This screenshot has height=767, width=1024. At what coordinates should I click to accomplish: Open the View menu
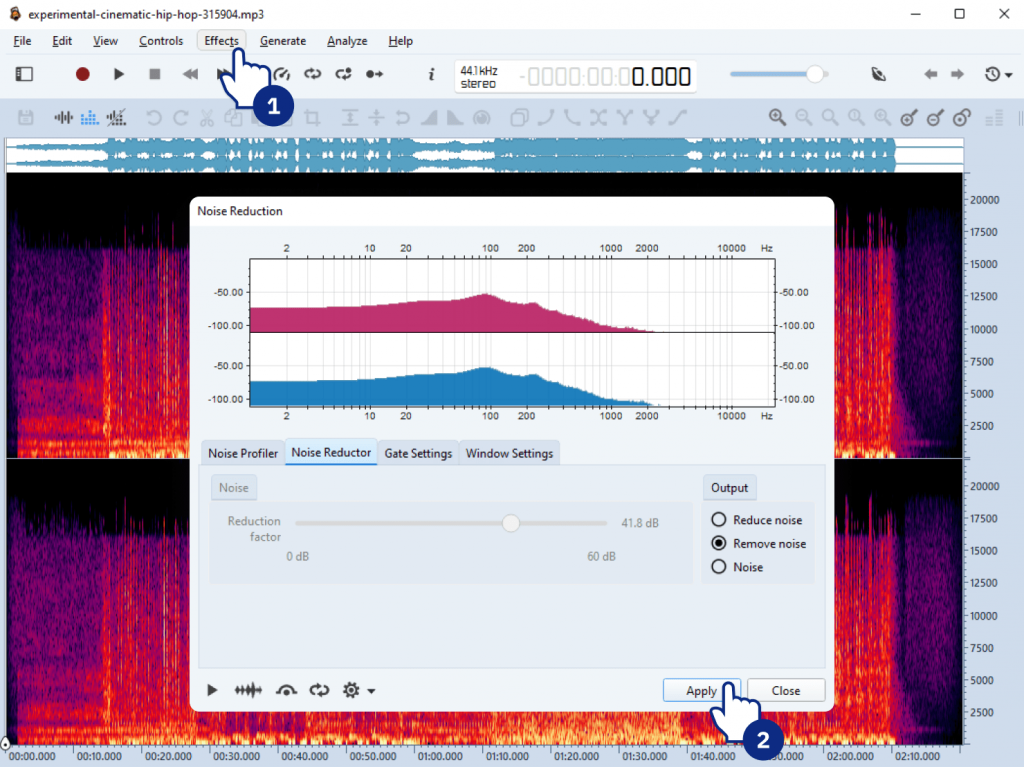tap(105, 41)
